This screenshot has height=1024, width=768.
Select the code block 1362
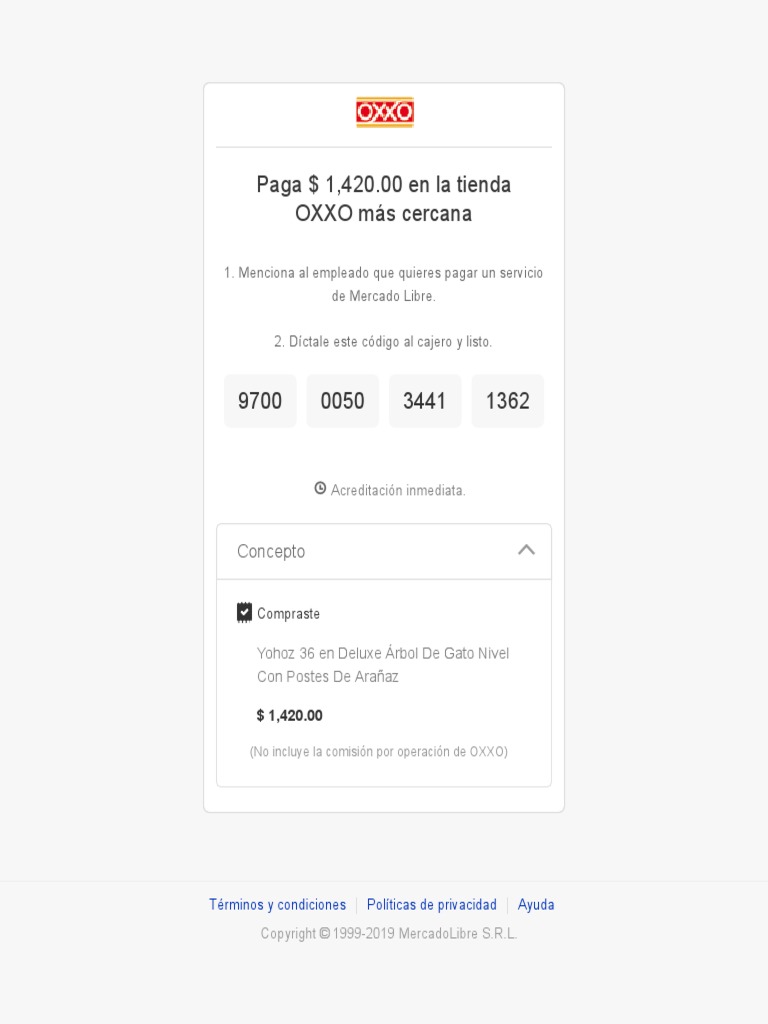[x=507, y=401]
